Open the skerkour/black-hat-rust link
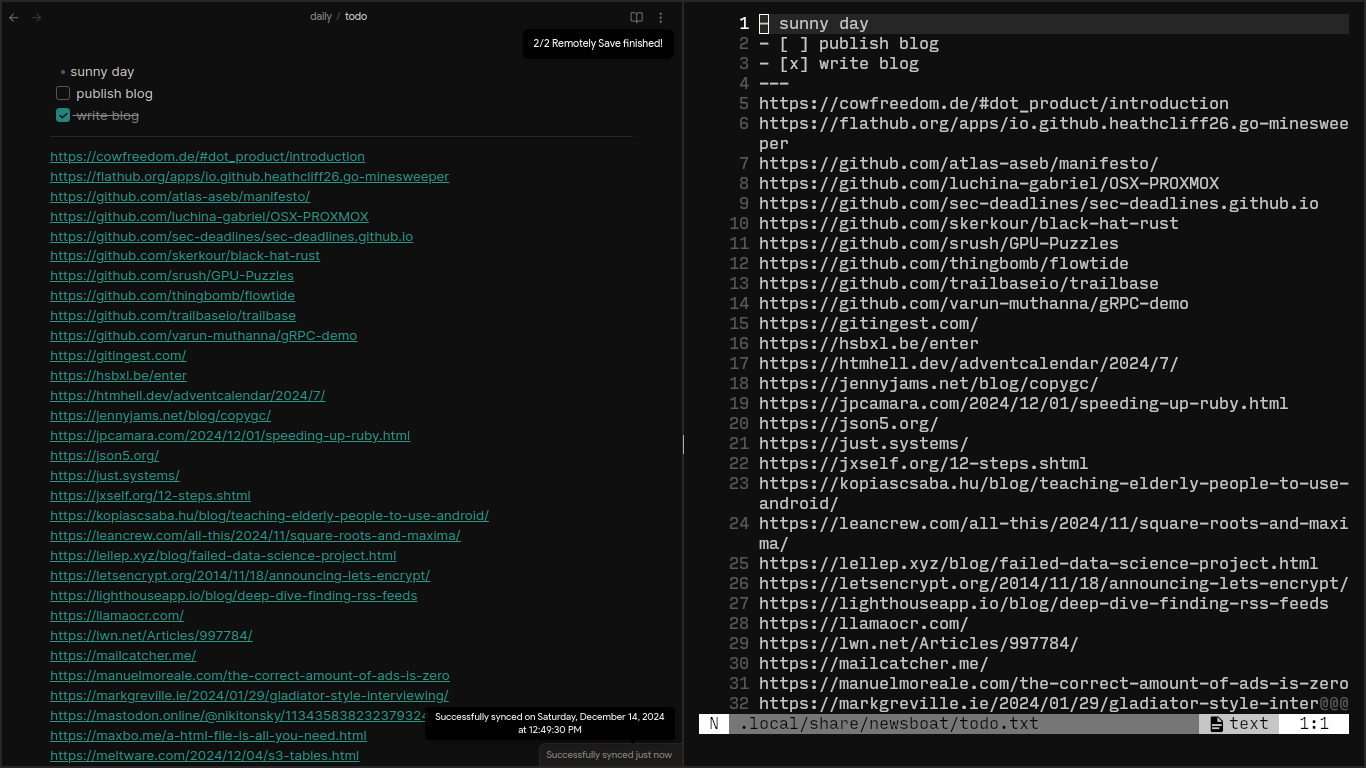The image size is (1366, 768). 185,255
